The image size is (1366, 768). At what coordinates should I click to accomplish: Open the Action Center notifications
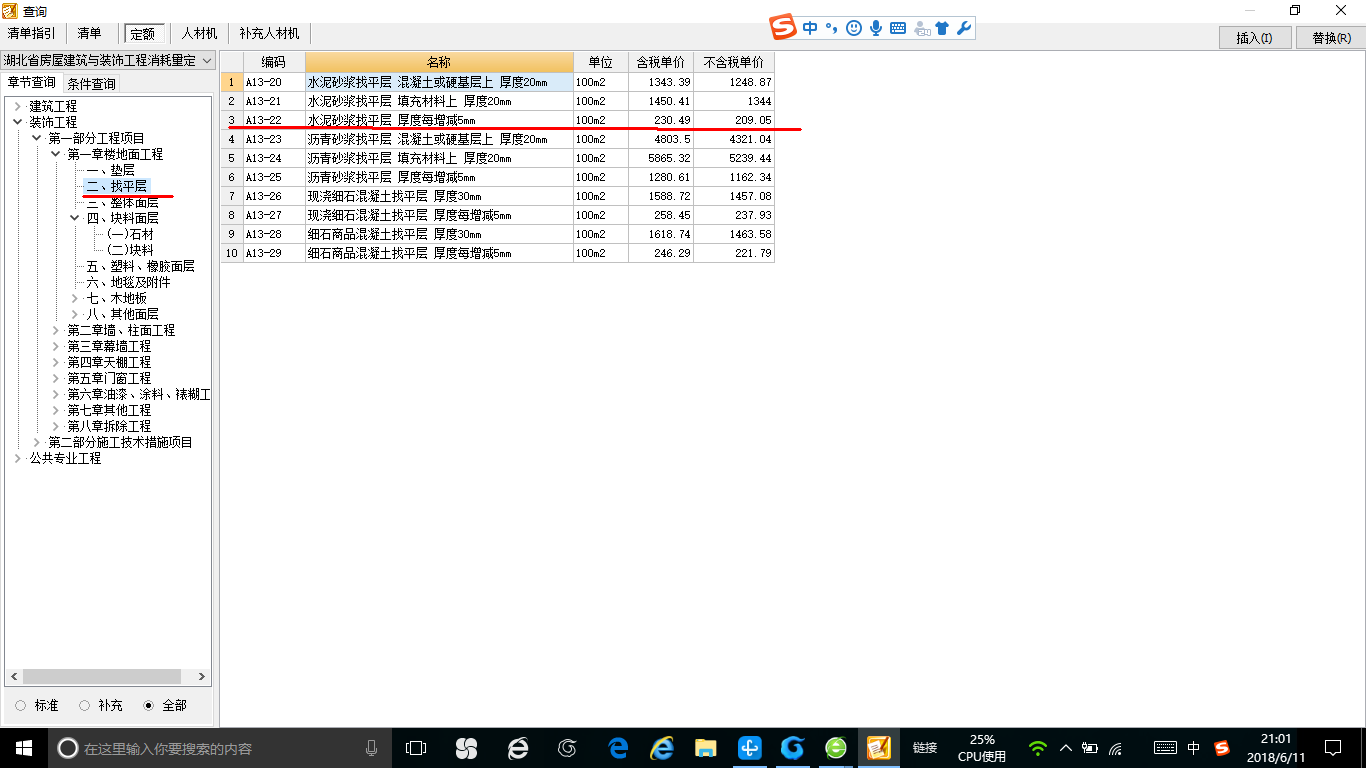click(x=1333, y=748)
